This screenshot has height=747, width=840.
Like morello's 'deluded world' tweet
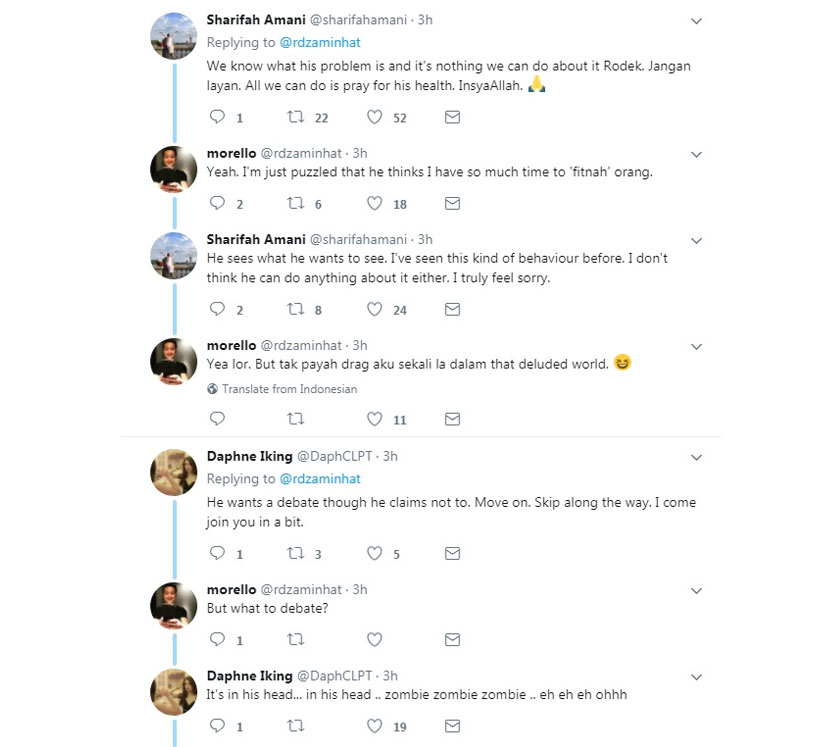pos(375,419)
